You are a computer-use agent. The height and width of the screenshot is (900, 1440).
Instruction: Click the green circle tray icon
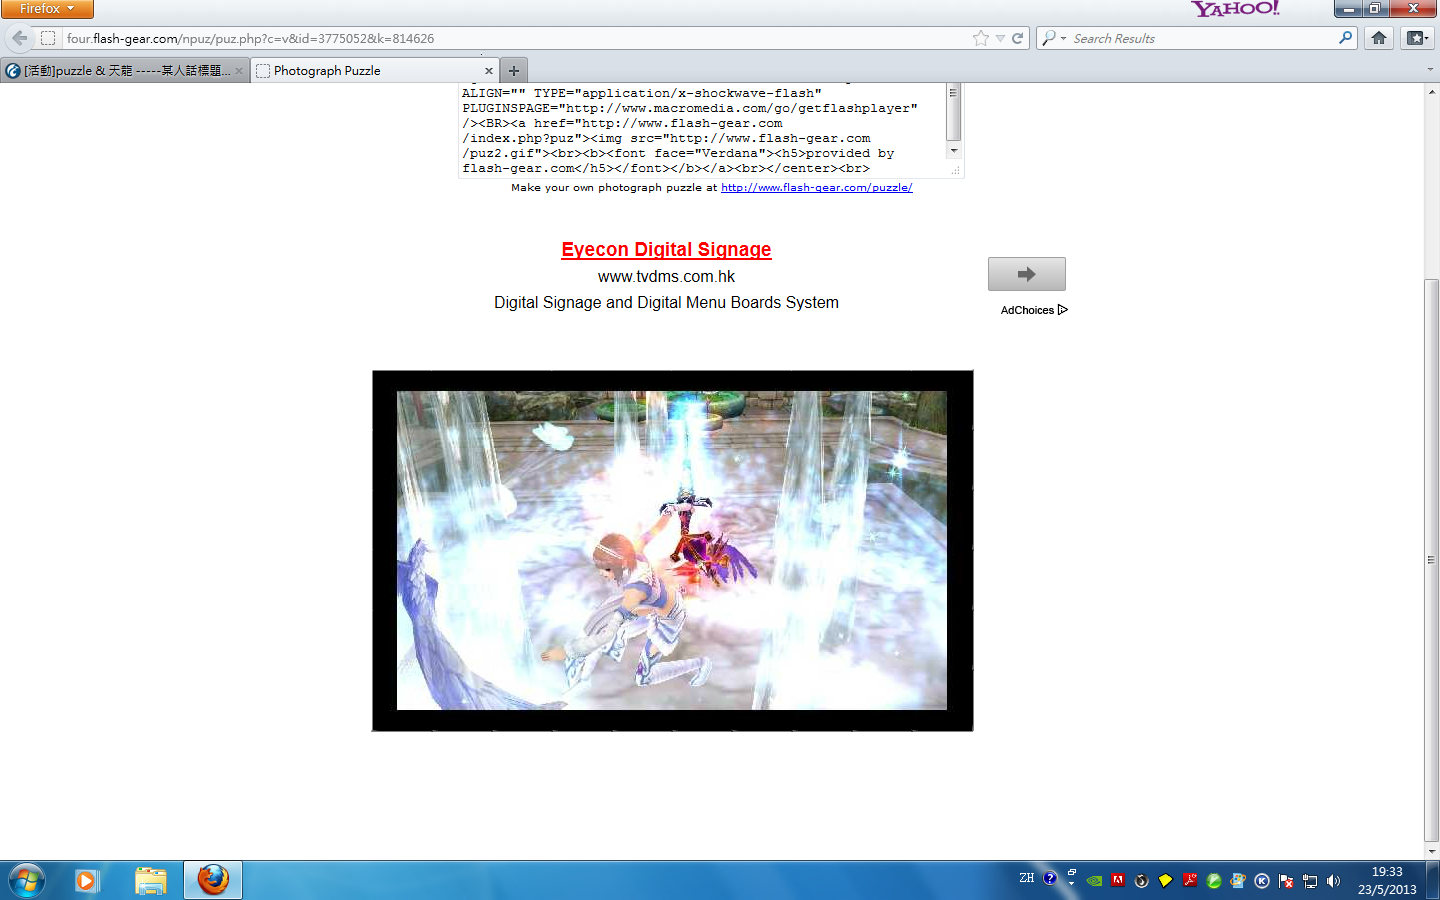(x=1214, y=881)
